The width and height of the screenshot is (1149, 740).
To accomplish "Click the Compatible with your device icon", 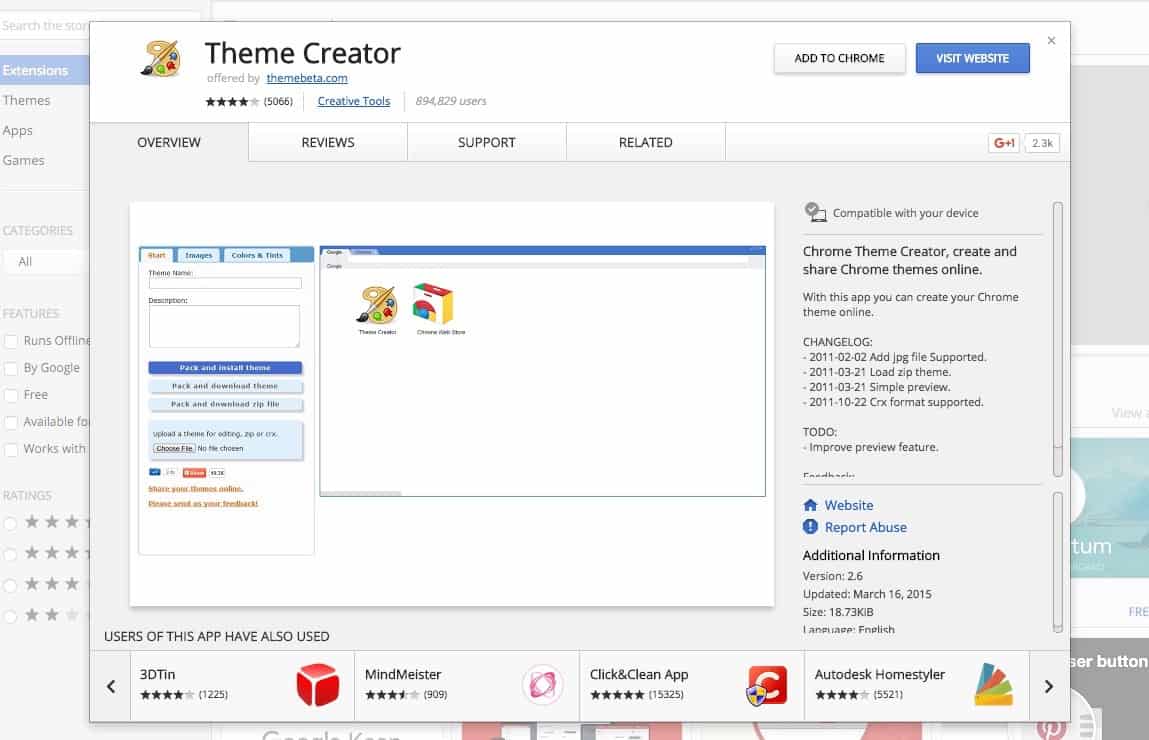I will pos(815,212).
